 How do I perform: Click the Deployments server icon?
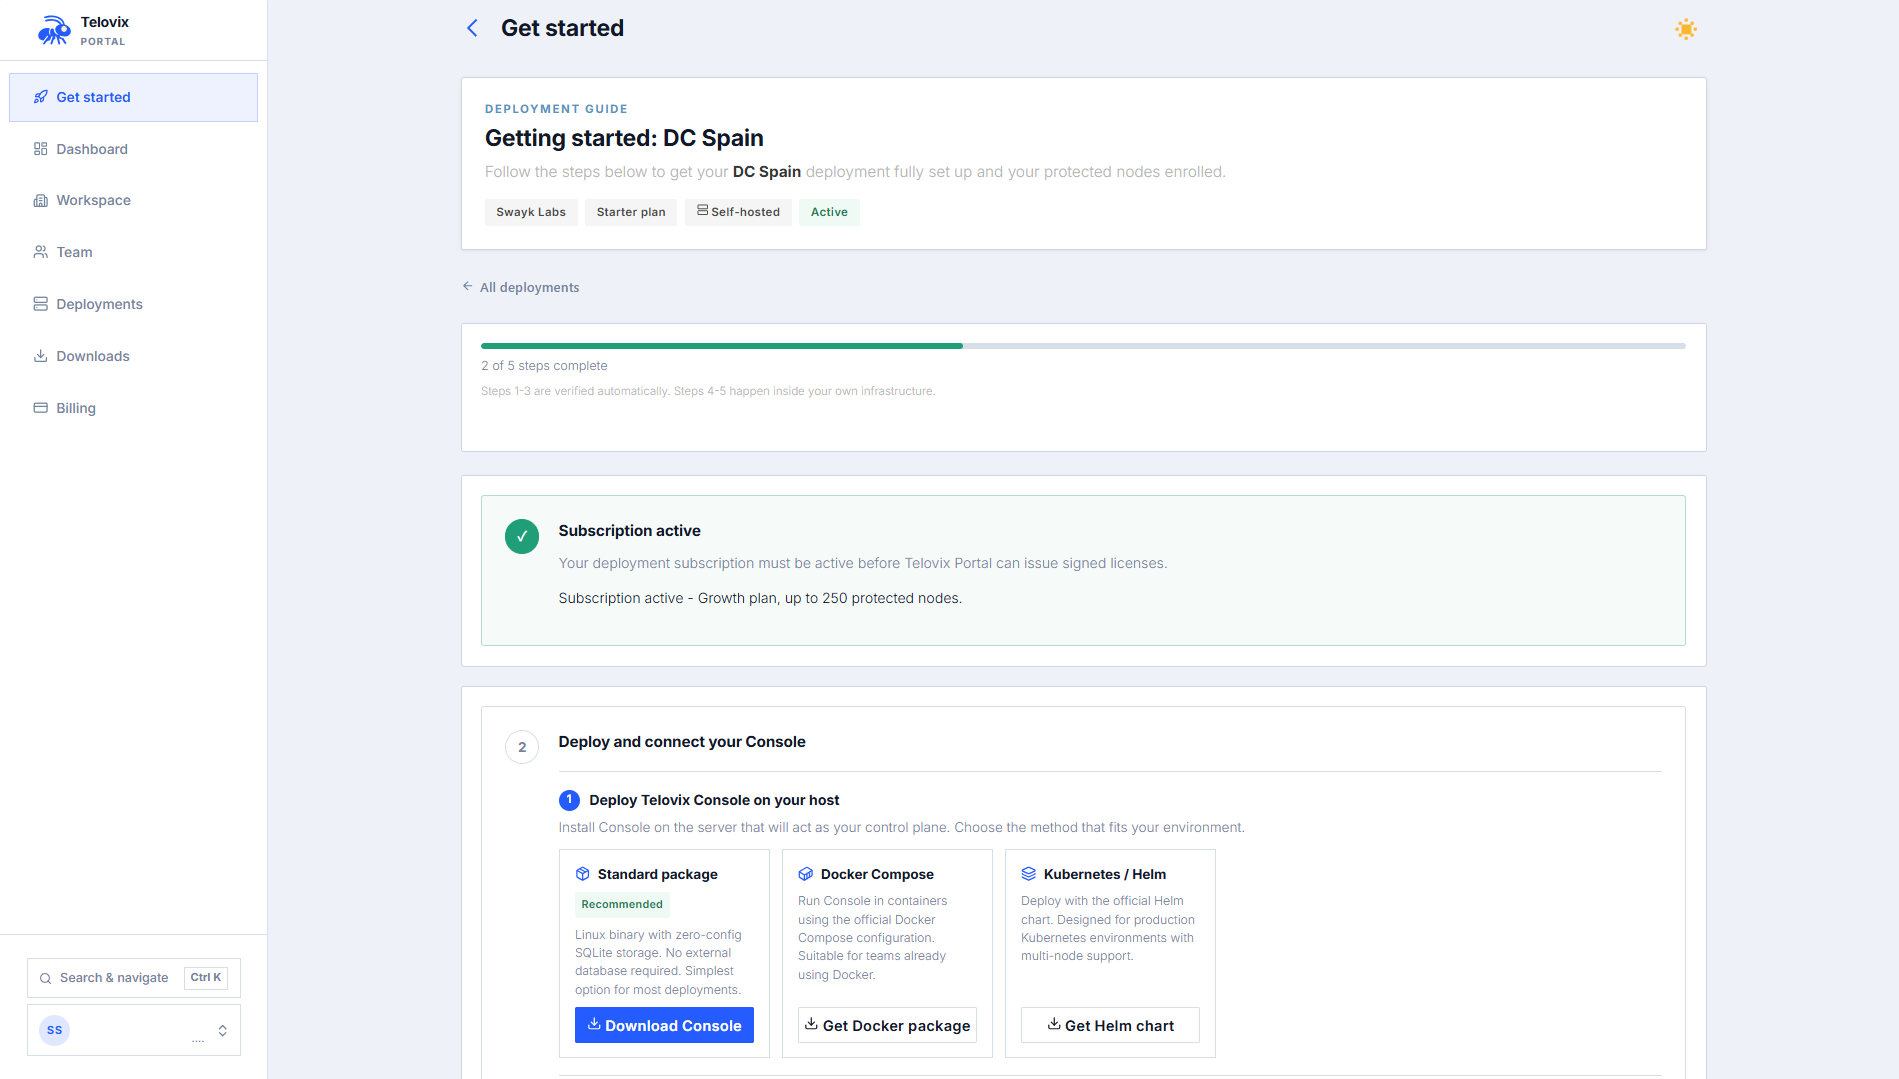tap(41, 304)
